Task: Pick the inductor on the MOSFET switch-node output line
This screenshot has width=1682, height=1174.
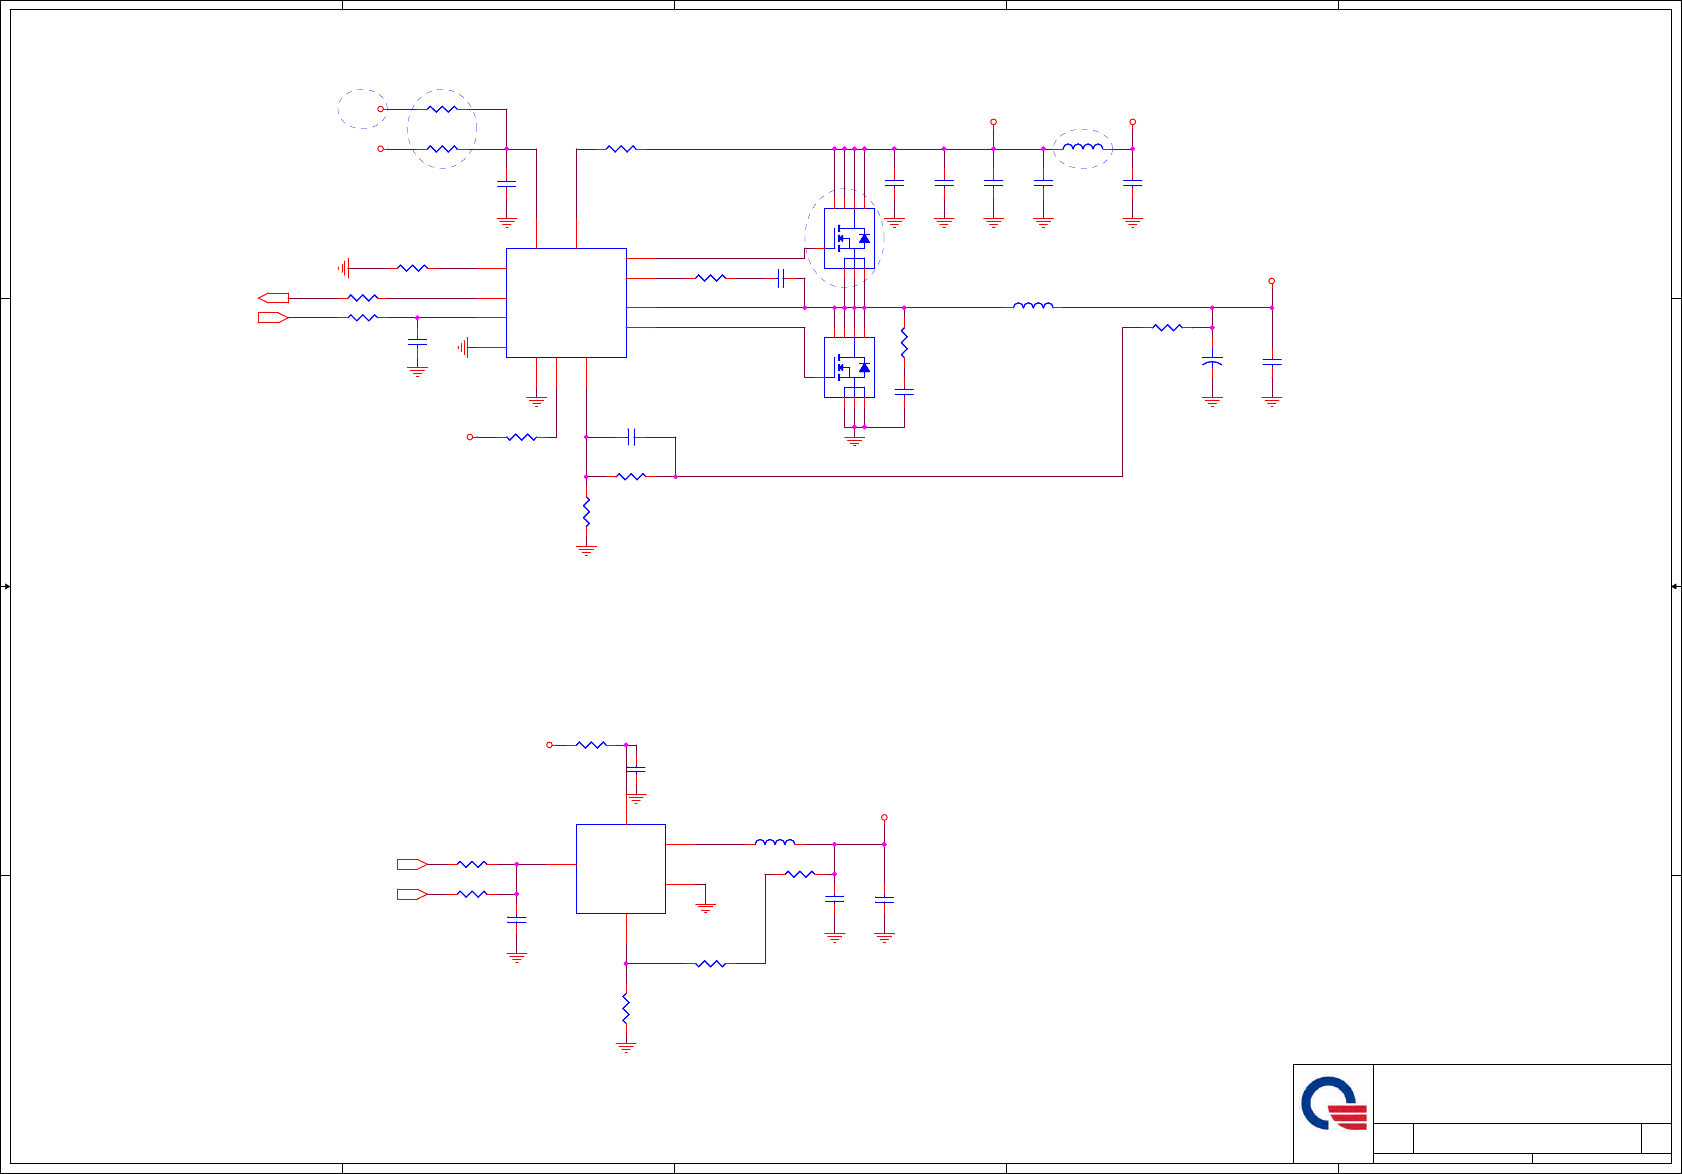Action: [1033, 306]
